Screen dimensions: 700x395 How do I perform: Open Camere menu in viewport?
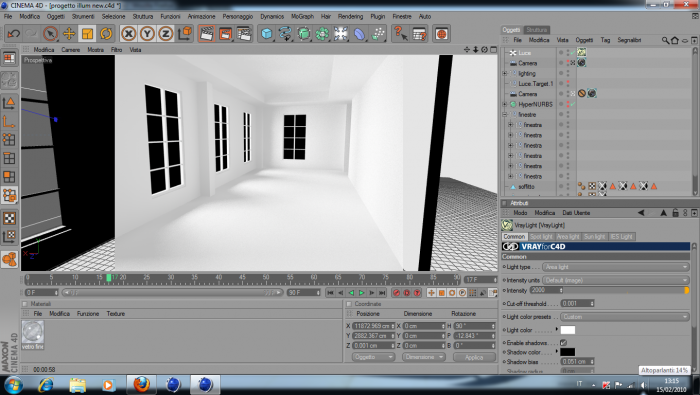pyautogui.click(x=71, y=50)
